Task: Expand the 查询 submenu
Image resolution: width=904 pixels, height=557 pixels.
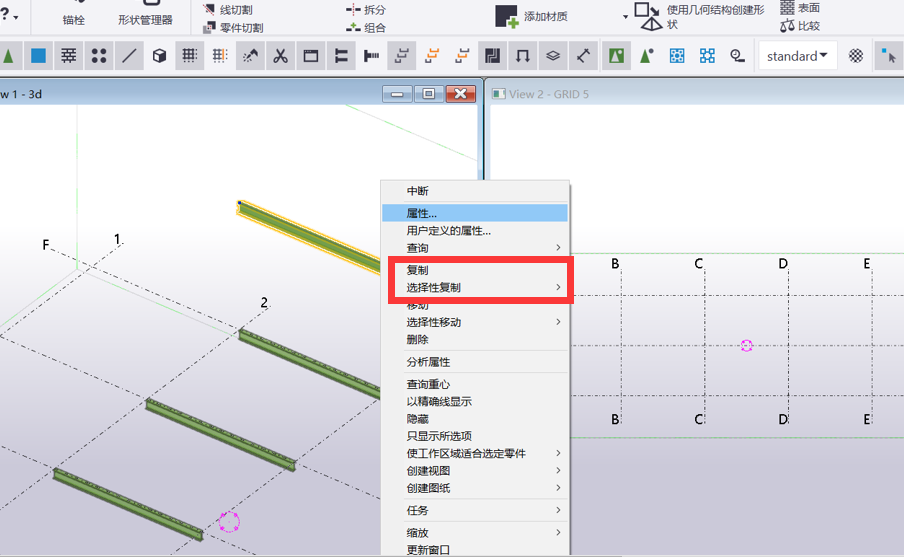Action: (x=474, y=248)
